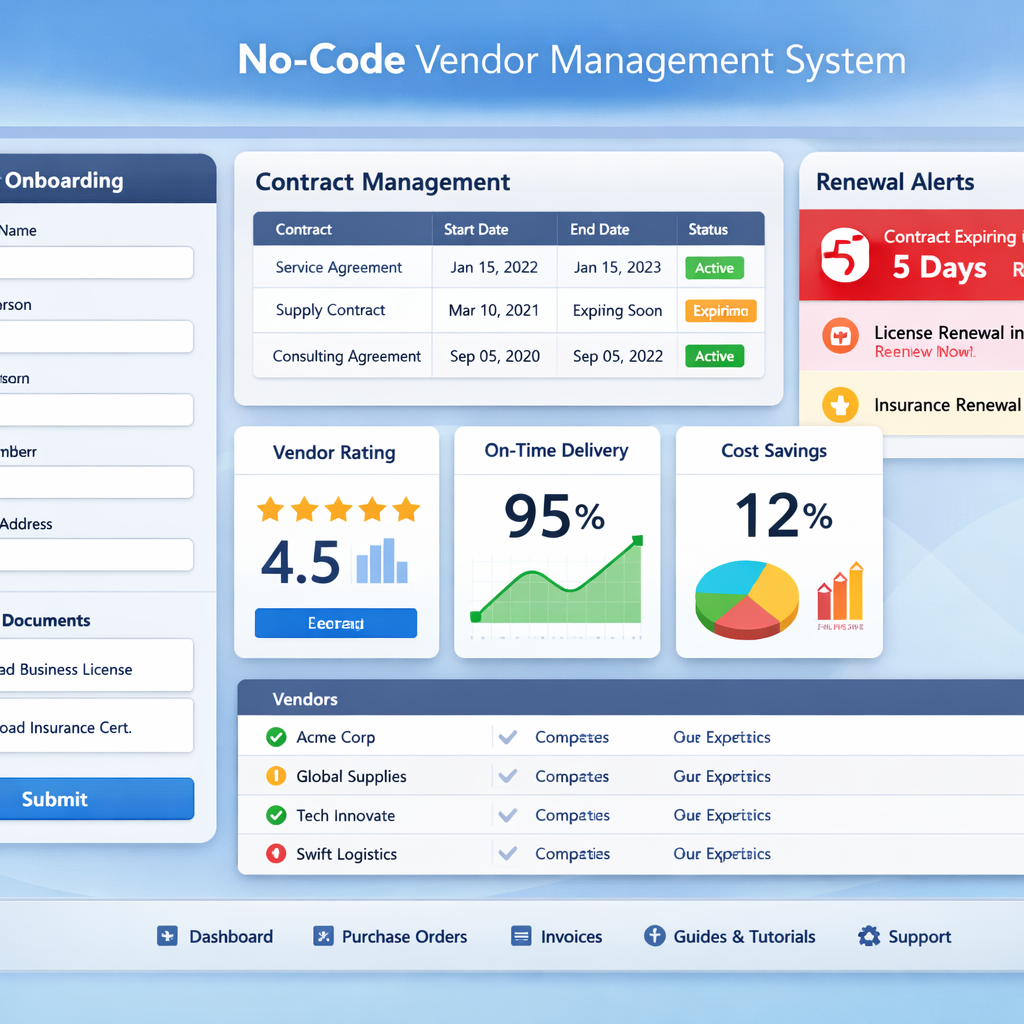The height and width of the screenshot is (1024, 1024).
Task: Open the Purchase Orders navigation item
Action: (x=390, y=936)
